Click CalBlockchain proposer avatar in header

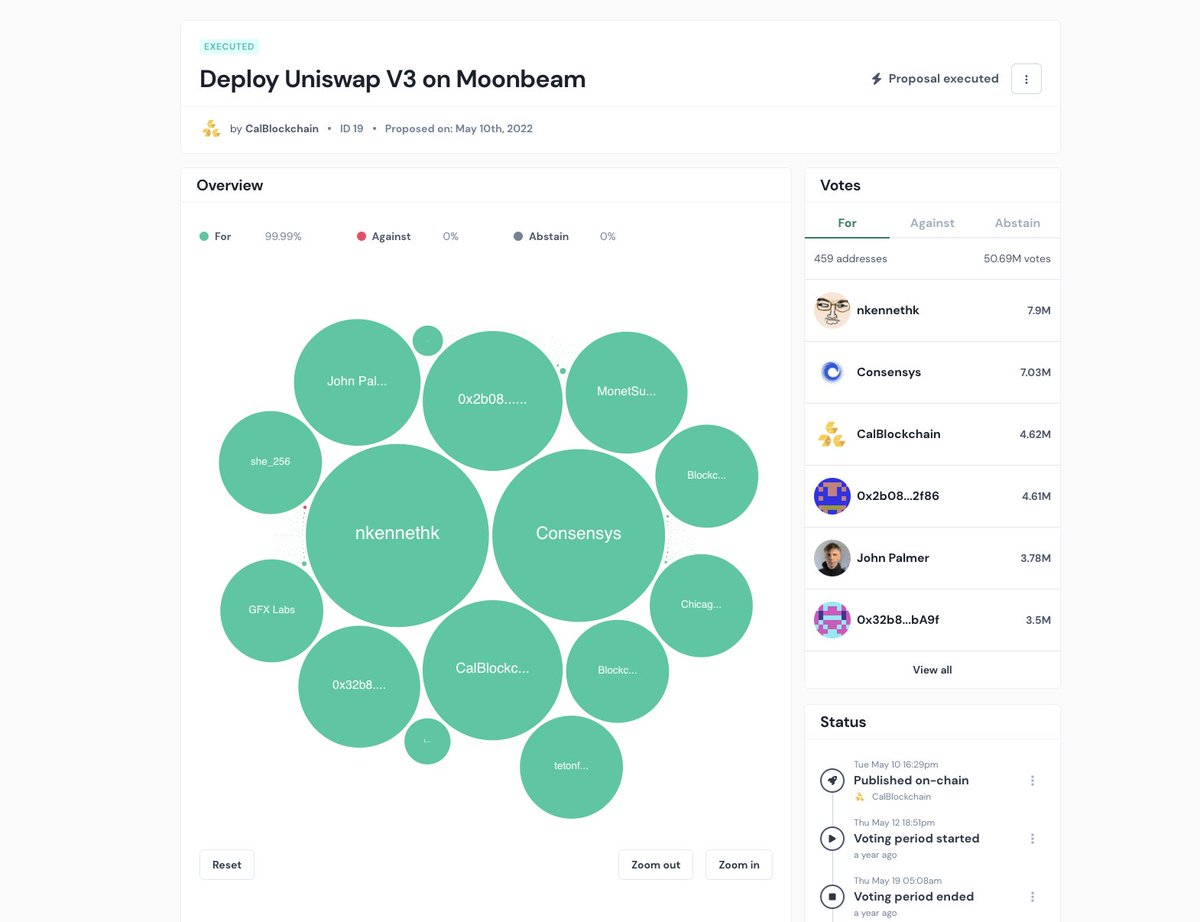[x=211, y=128]
